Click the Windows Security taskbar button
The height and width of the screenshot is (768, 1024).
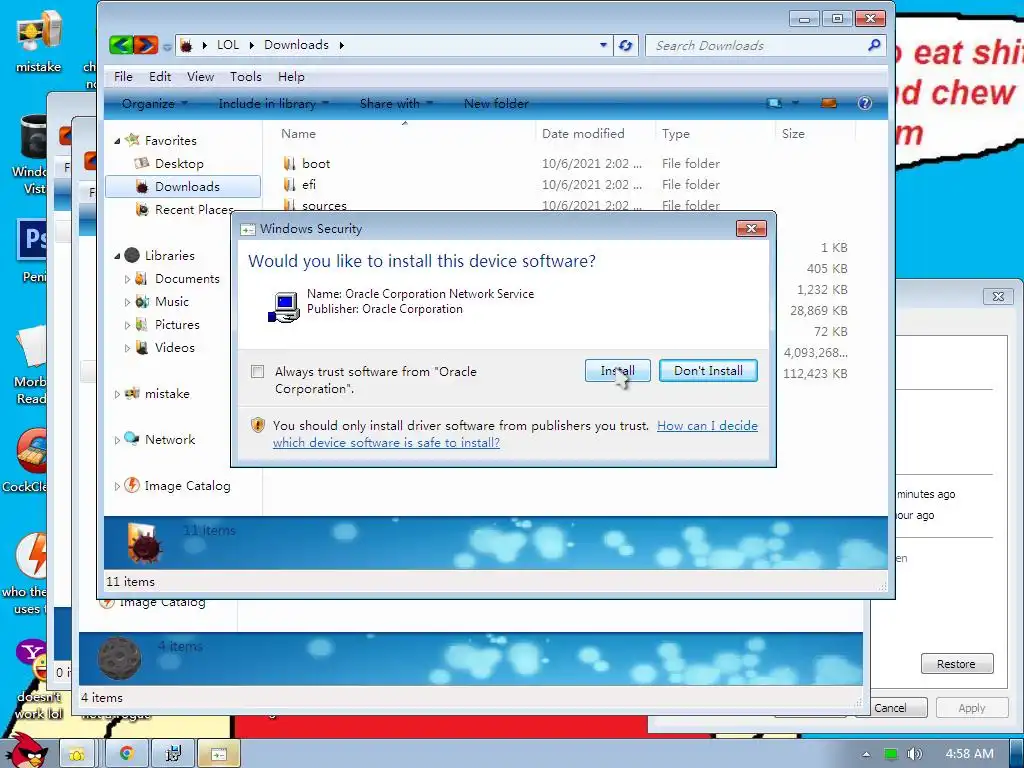tap(219, 754)
